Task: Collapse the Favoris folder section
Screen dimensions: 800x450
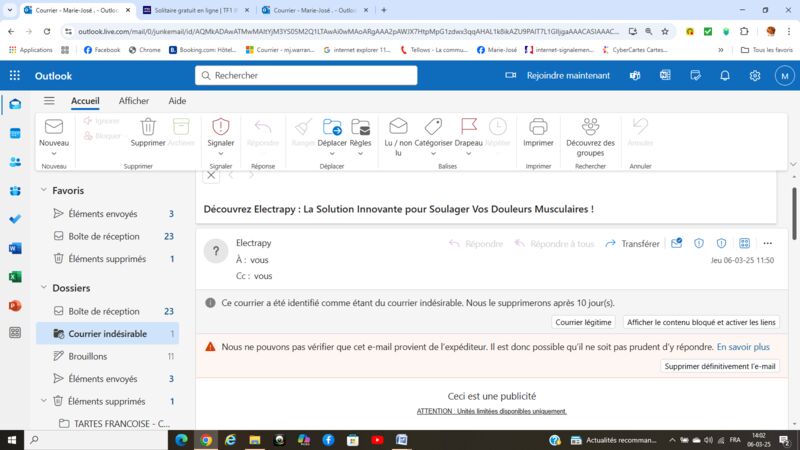Action: pos(43,190)
